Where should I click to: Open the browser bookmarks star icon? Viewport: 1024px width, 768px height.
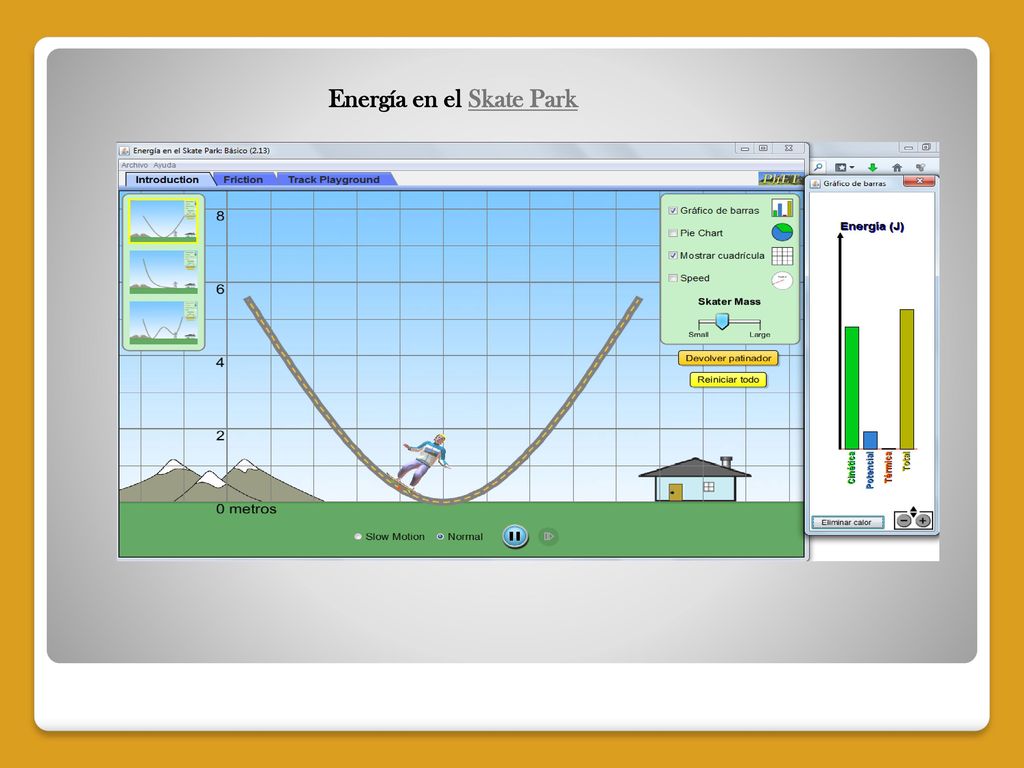[840, 168]
